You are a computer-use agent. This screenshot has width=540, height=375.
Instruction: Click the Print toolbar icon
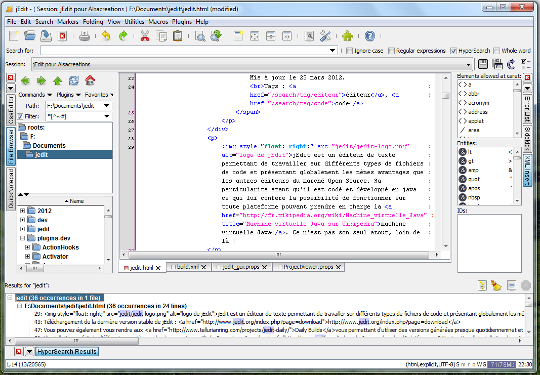[84, 36]
